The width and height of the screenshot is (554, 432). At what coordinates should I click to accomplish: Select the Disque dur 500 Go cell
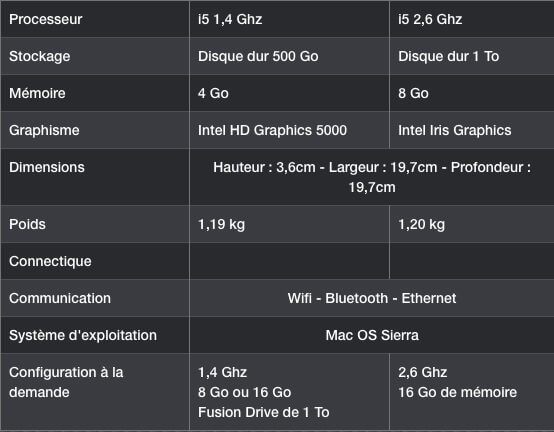(x=289, y=56)
